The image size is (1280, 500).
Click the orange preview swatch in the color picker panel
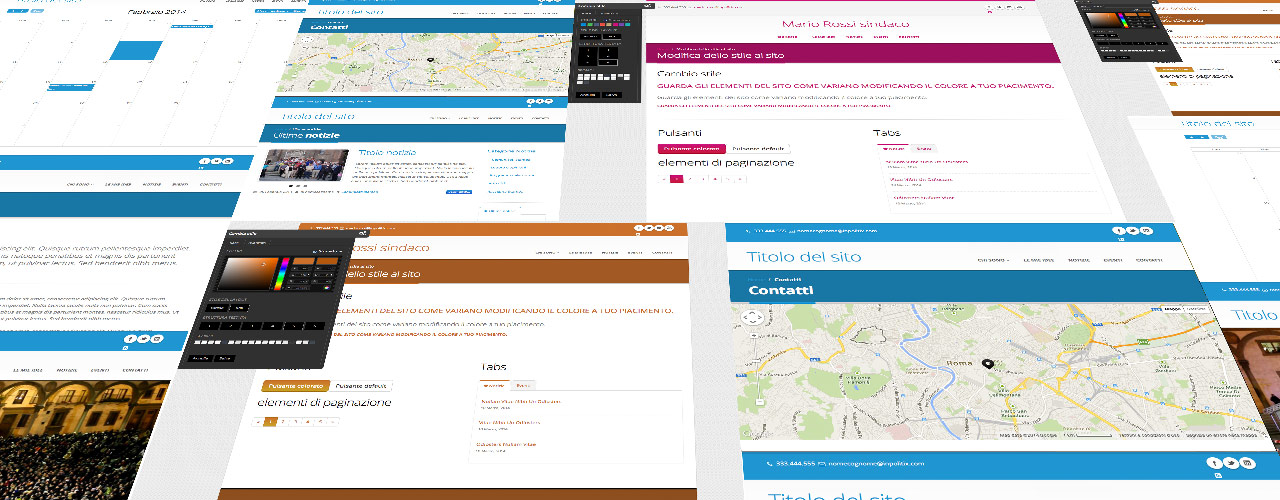click(x=305, y=262)
